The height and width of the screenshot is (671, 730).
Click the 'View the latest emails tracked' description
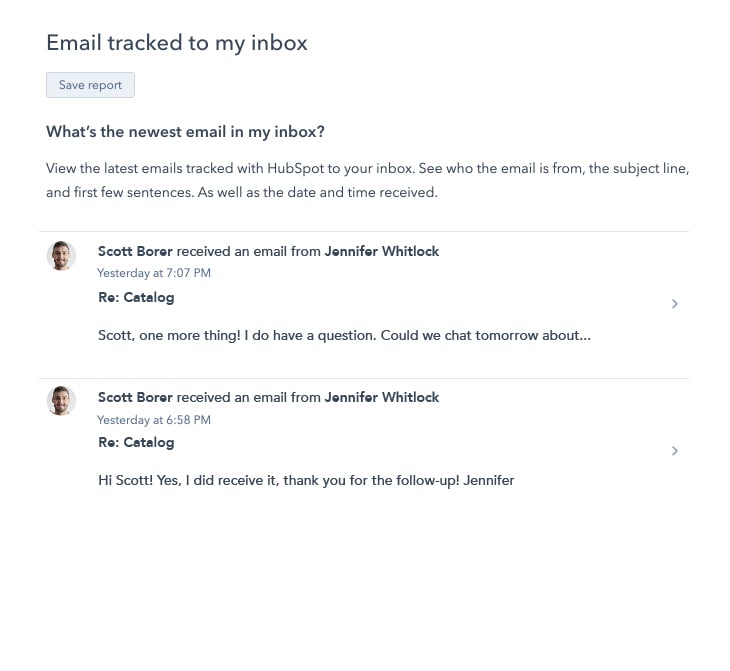tap(367, 180)
